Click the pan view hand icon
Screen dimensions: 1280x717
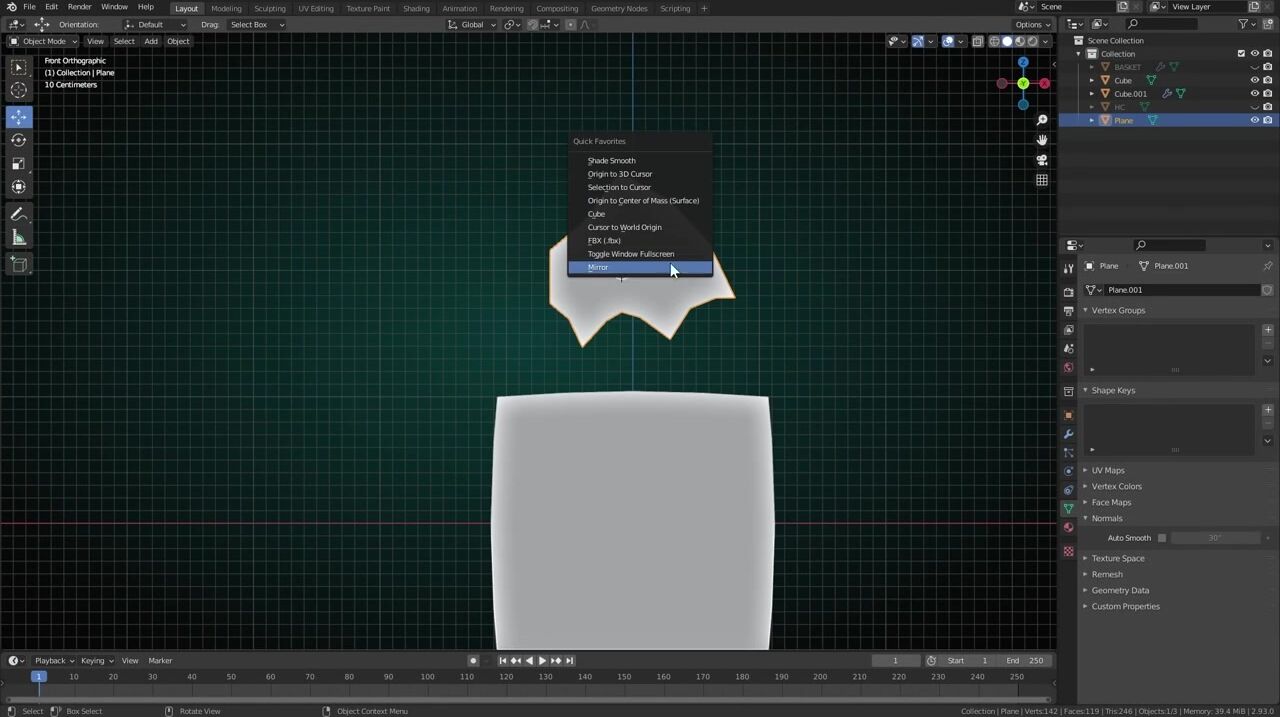tap(1041, 140)
